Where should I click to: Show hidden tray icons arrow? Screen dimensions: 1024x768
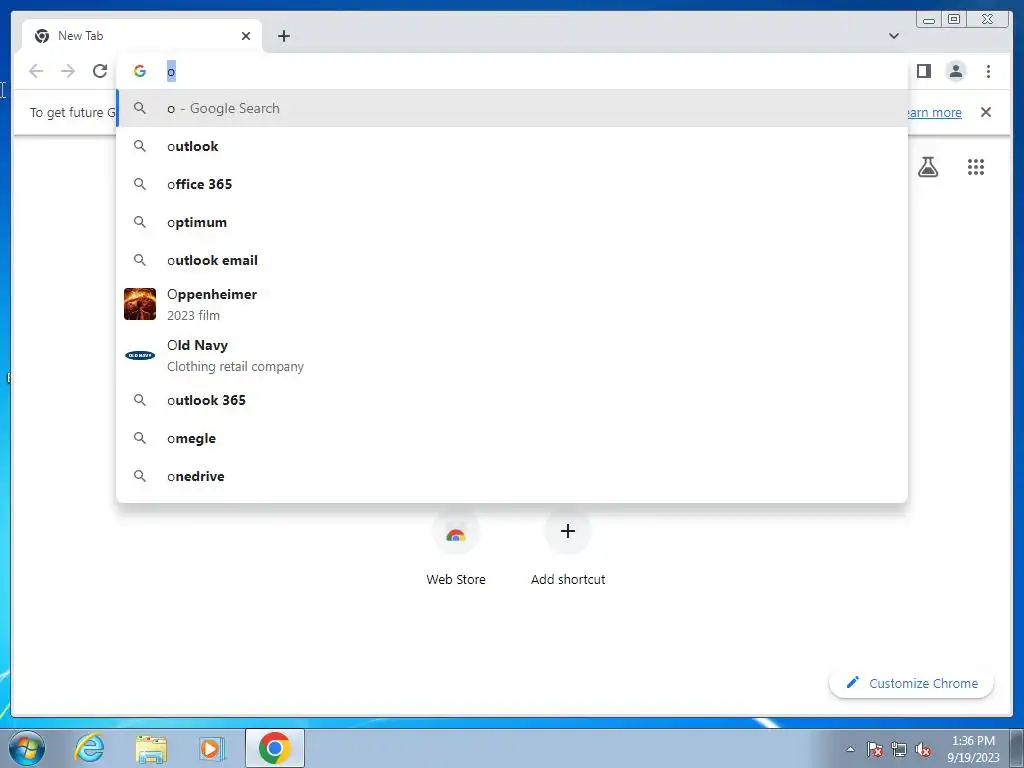click(850, 749)
